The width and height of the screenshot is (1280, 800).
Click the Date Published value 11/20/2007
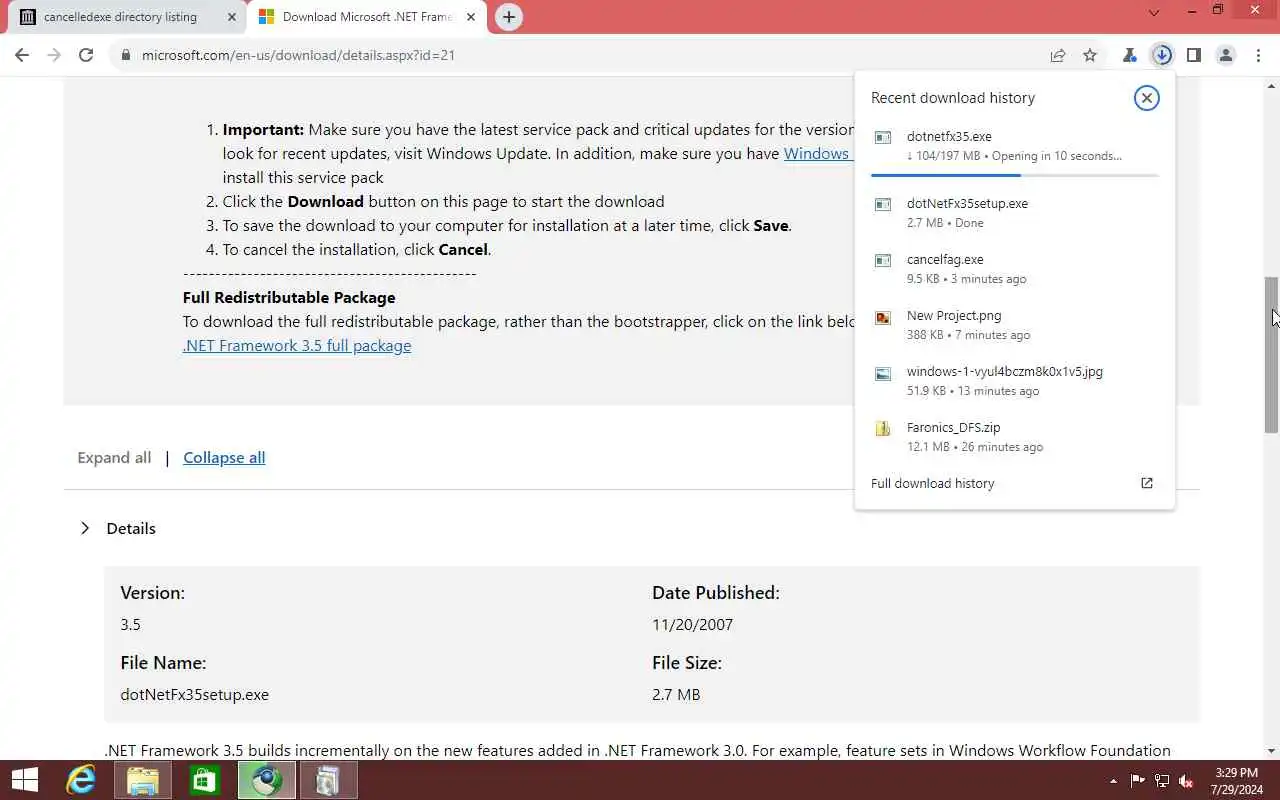pos(692,624)
